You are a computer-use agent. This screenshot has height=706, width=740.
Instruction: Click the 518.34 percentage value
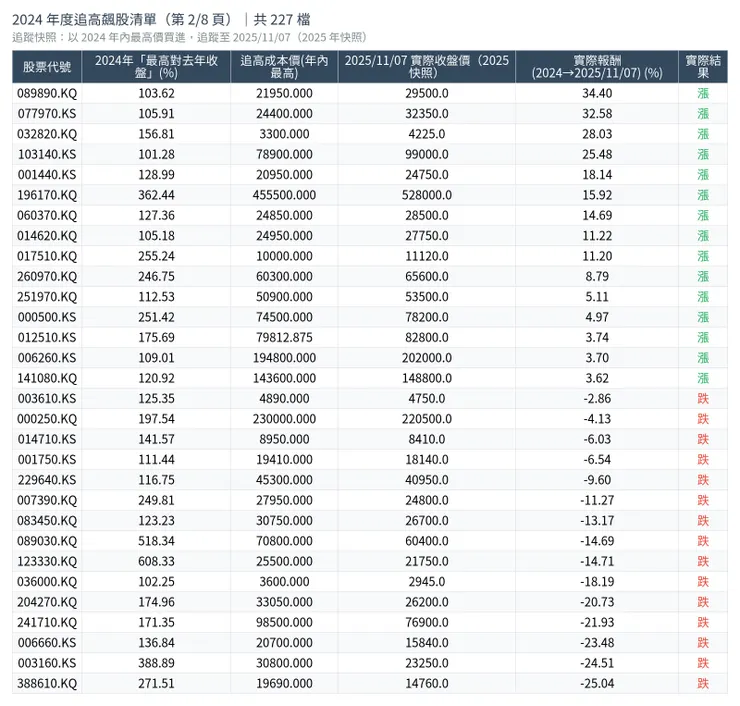(x=156, y=541)
